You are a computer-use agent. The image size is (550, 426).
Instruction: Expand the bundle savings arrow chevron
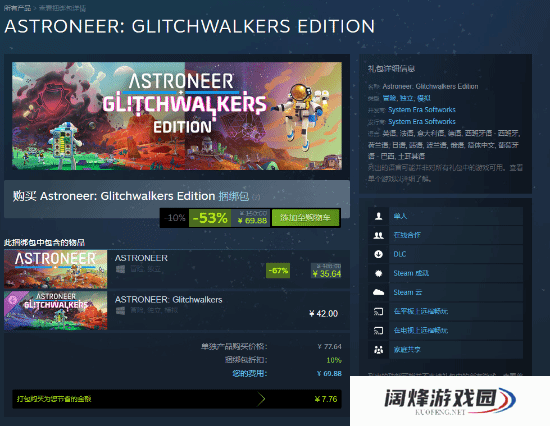261,399
